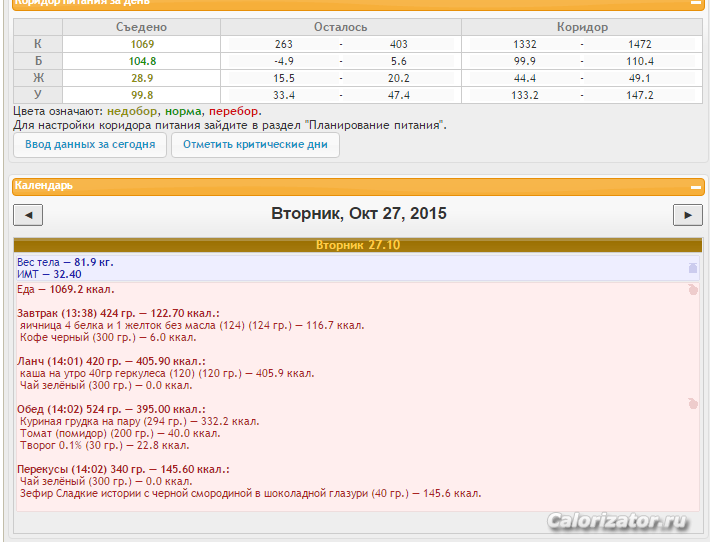Screen dimensions: 710x542
Task: Open the Обед (14:02) meal entry
Action: click(111, 409)
